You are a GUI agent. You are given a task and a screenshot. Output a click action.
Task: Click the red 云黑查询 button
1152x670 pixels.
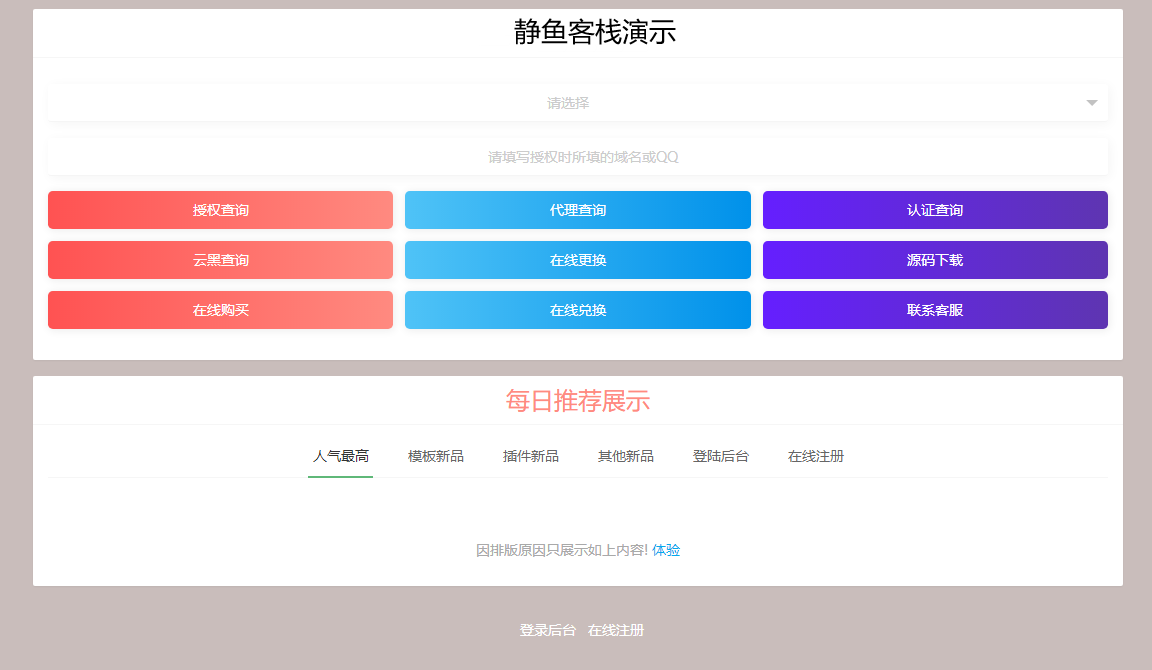(x=220, y=260)
